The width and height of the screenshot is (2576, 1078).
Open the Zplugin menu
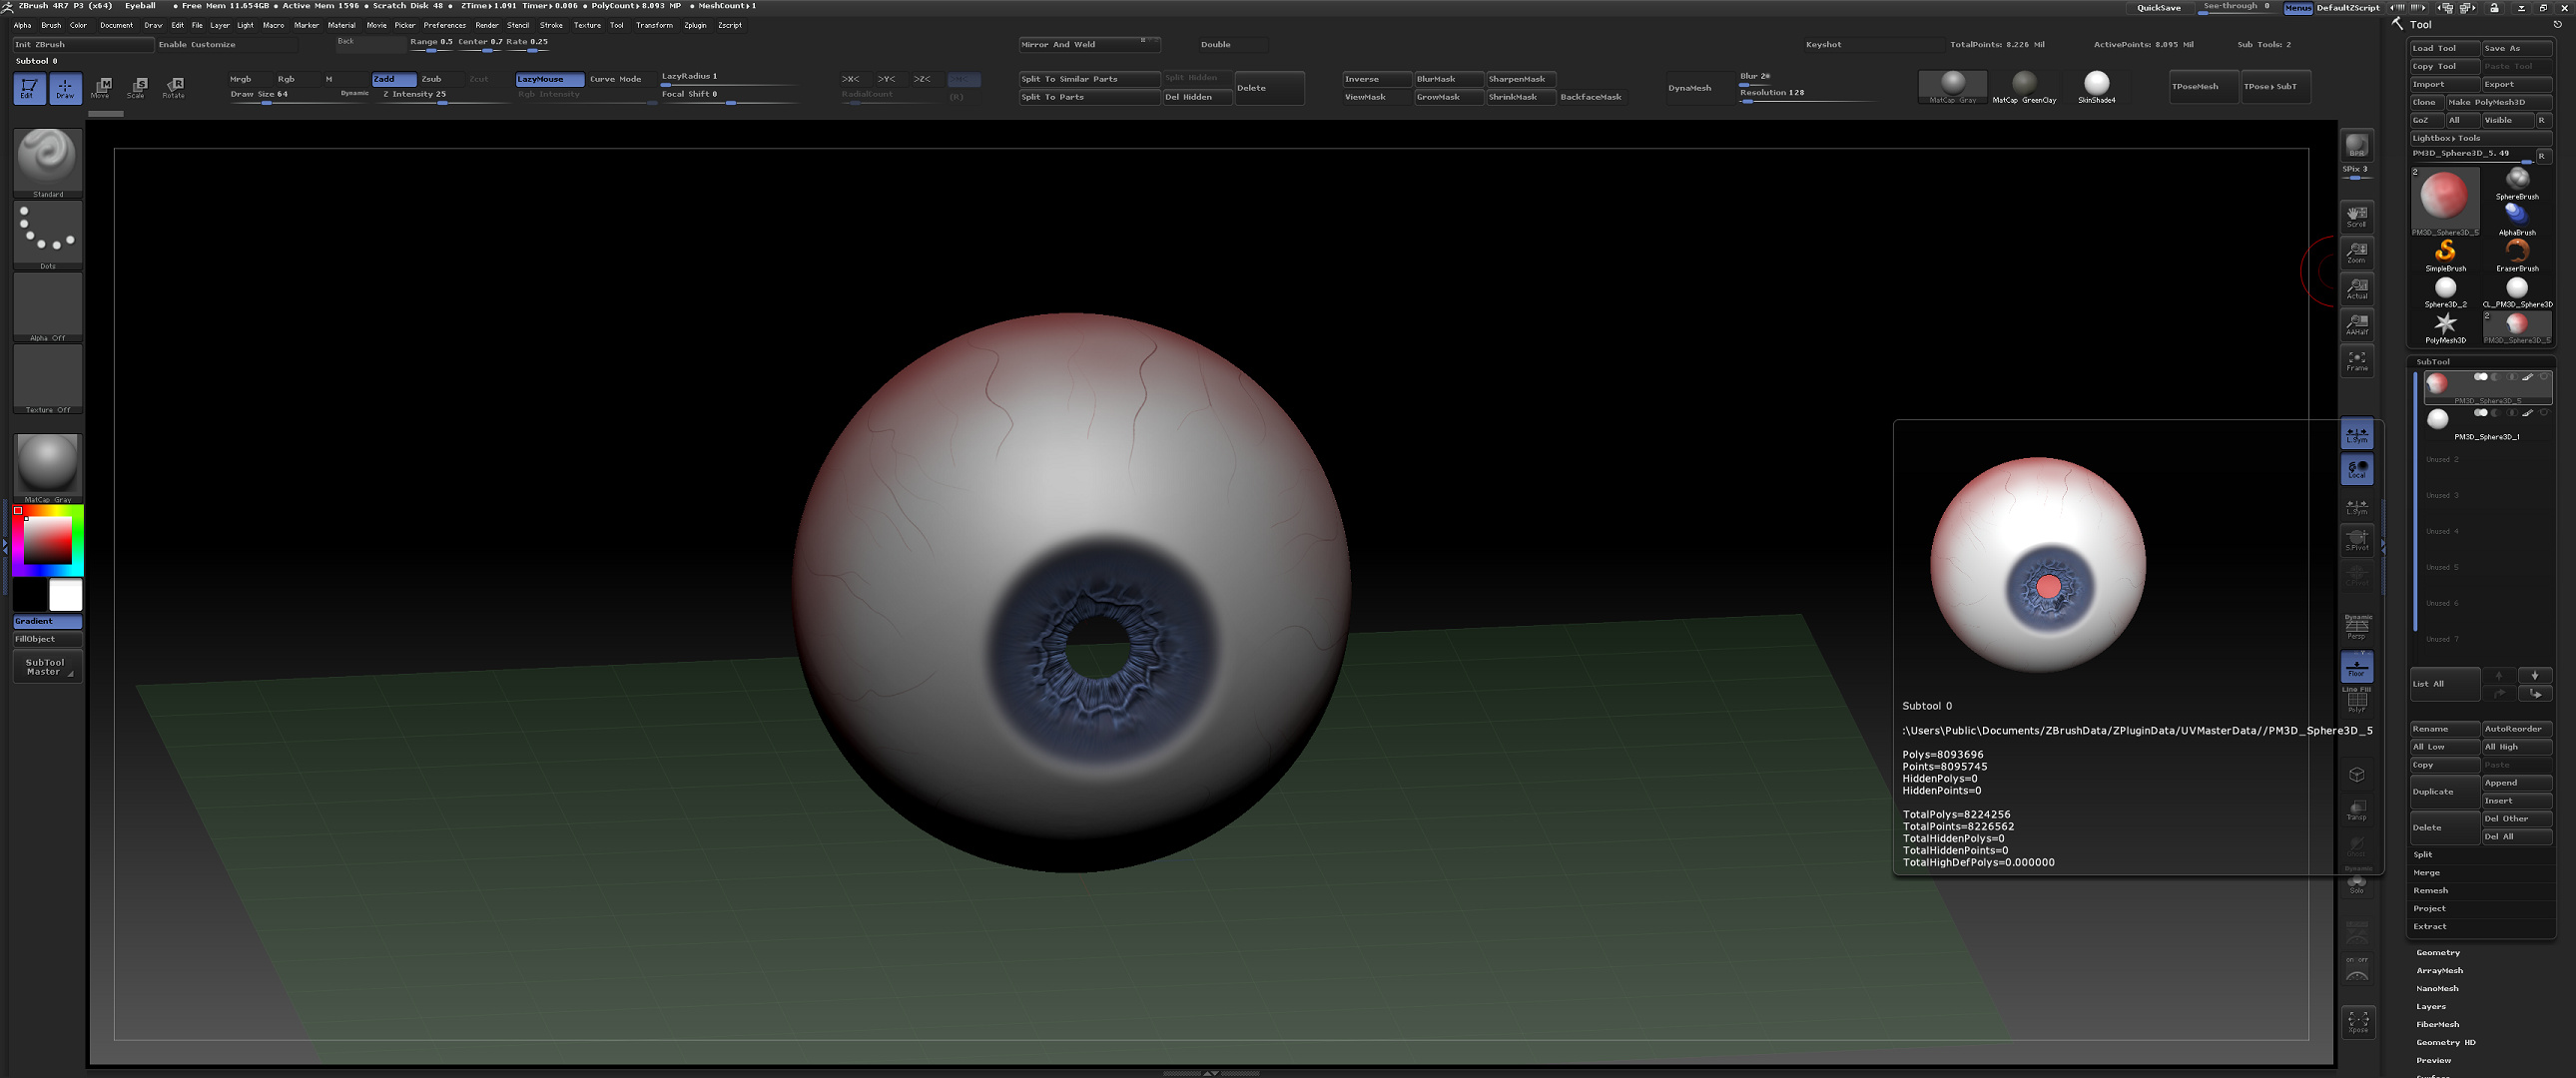click(x=695, y=25)
